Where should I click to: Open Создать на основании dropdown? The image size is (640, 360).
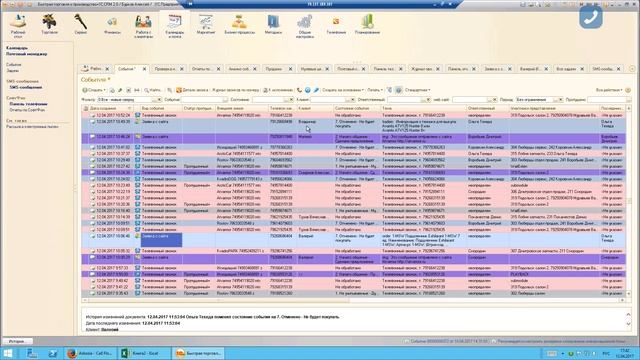click(x=343, y=90)
